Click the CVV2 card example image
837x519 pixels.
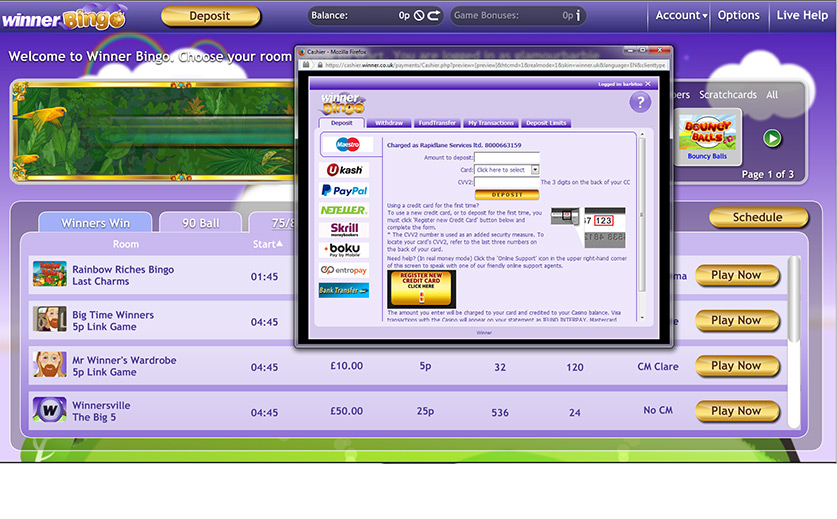pyautogui.click(x=588, y=227)
